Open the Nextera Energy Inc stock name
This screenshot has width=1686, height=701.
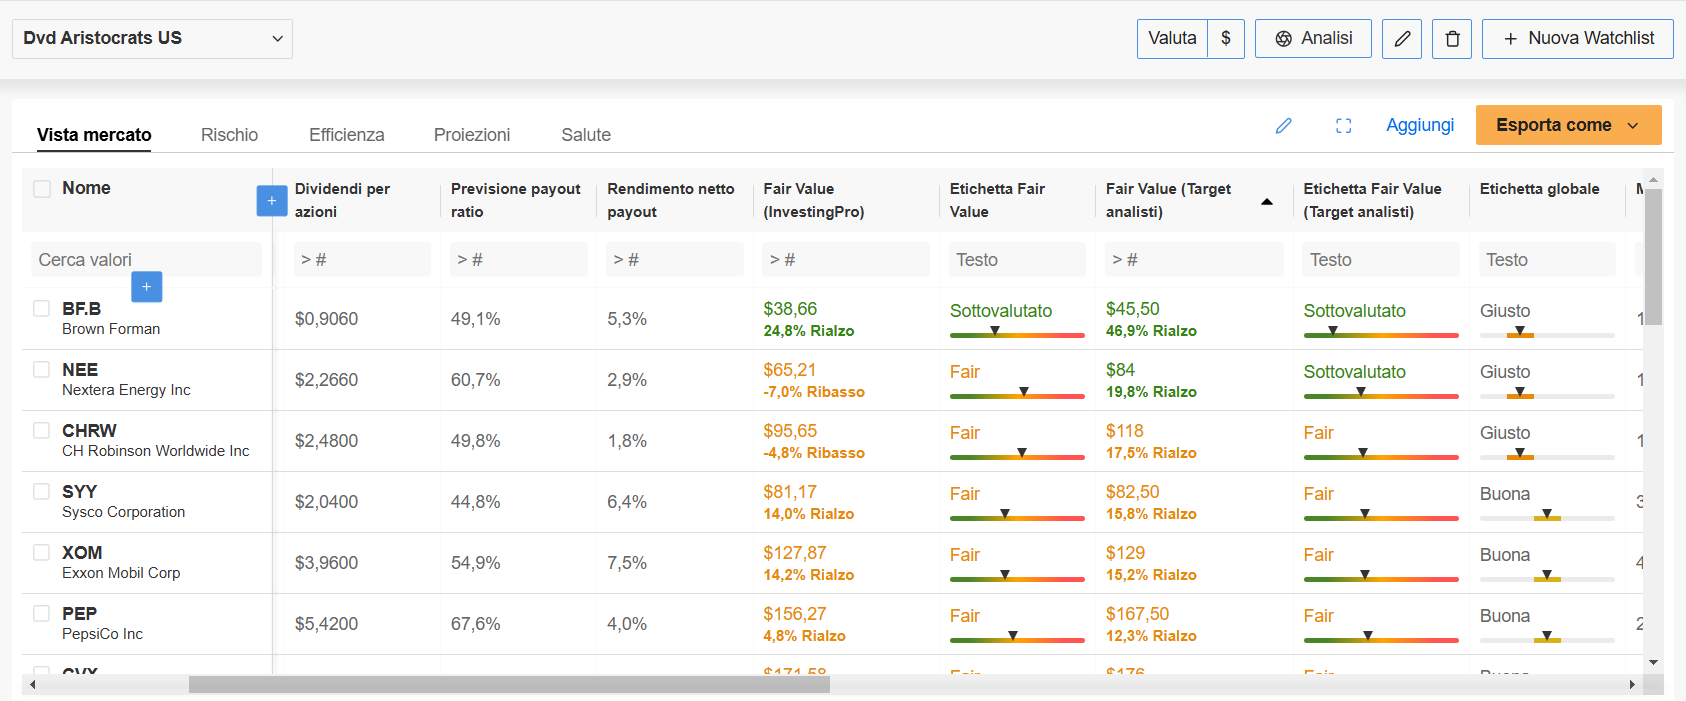[x=126, y=390]
